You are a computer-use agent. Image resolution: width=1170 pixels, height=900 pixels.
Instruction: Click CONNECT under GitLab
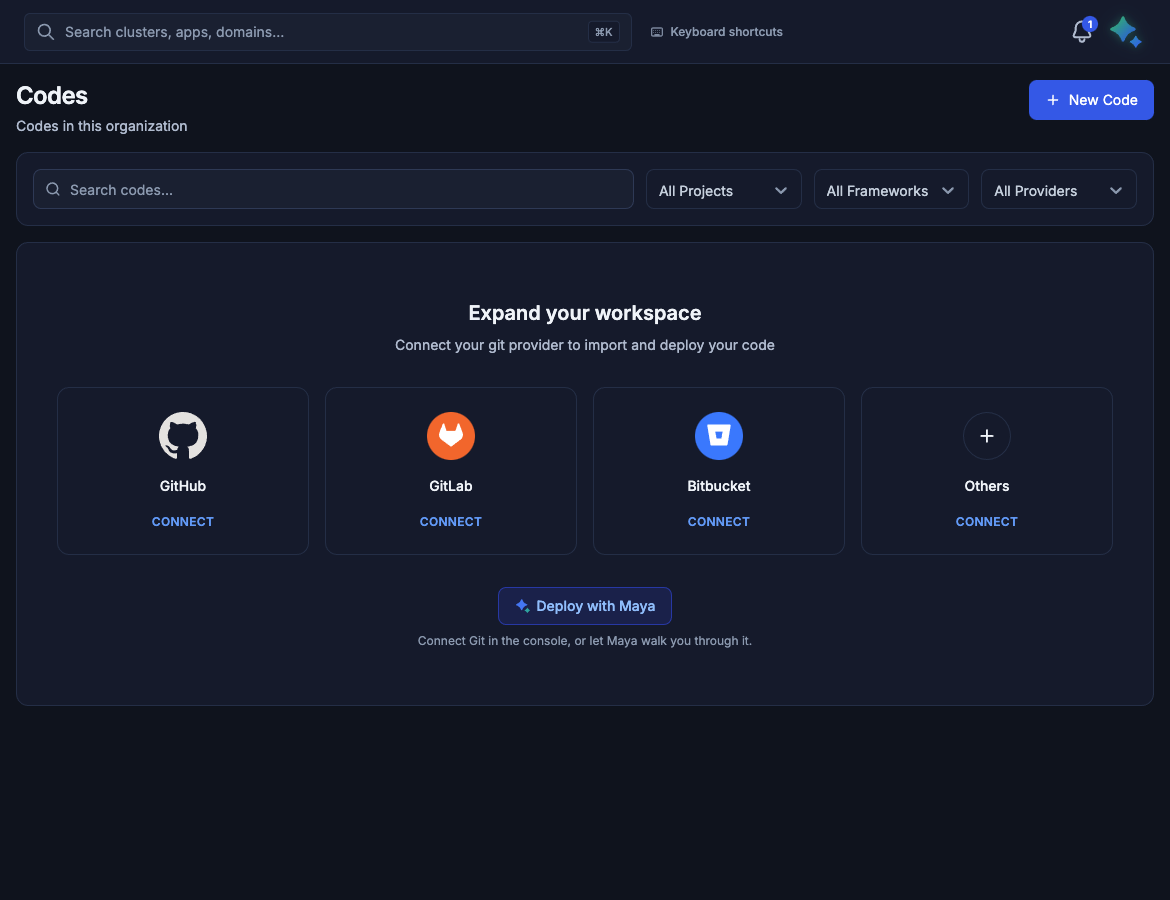[x=451, y=522]
